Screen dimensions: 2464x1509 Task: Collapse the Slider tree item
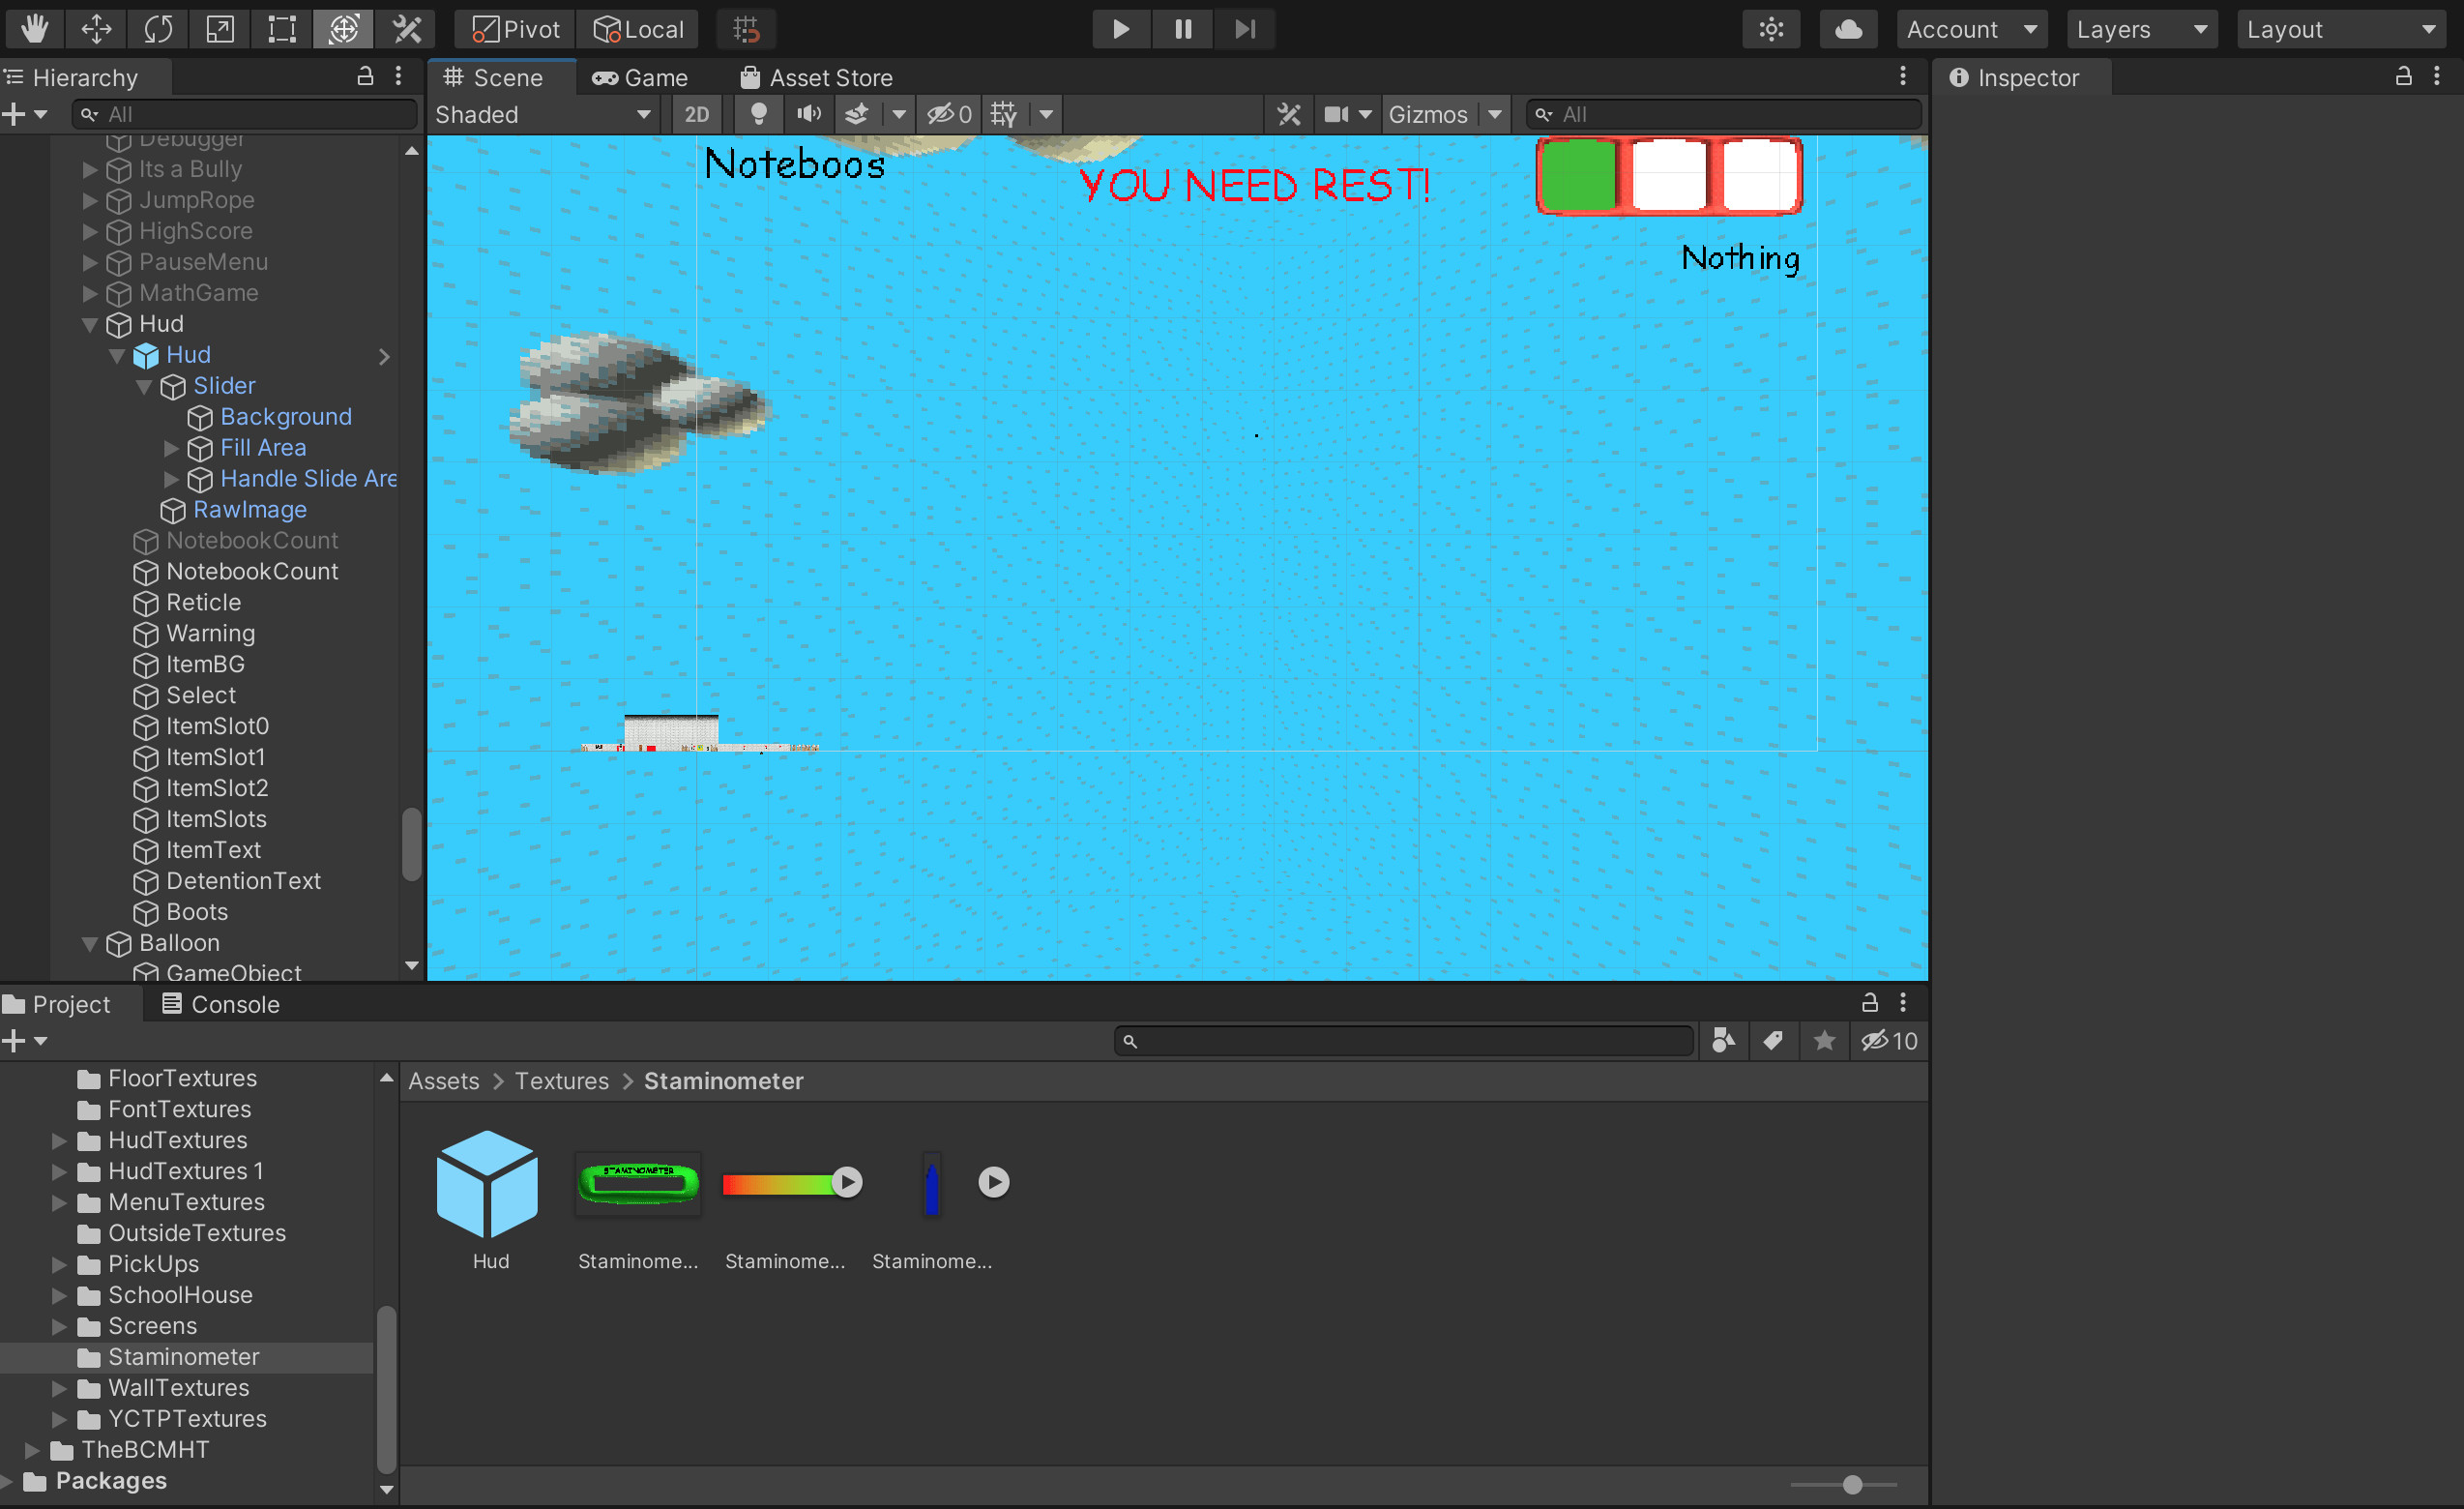(x=144, y=386)
